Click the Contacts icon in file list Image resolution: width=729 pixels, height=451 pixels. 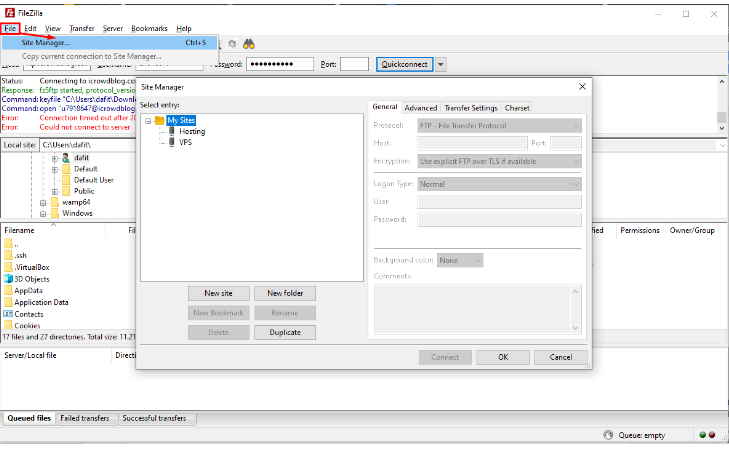coord(8,314)
